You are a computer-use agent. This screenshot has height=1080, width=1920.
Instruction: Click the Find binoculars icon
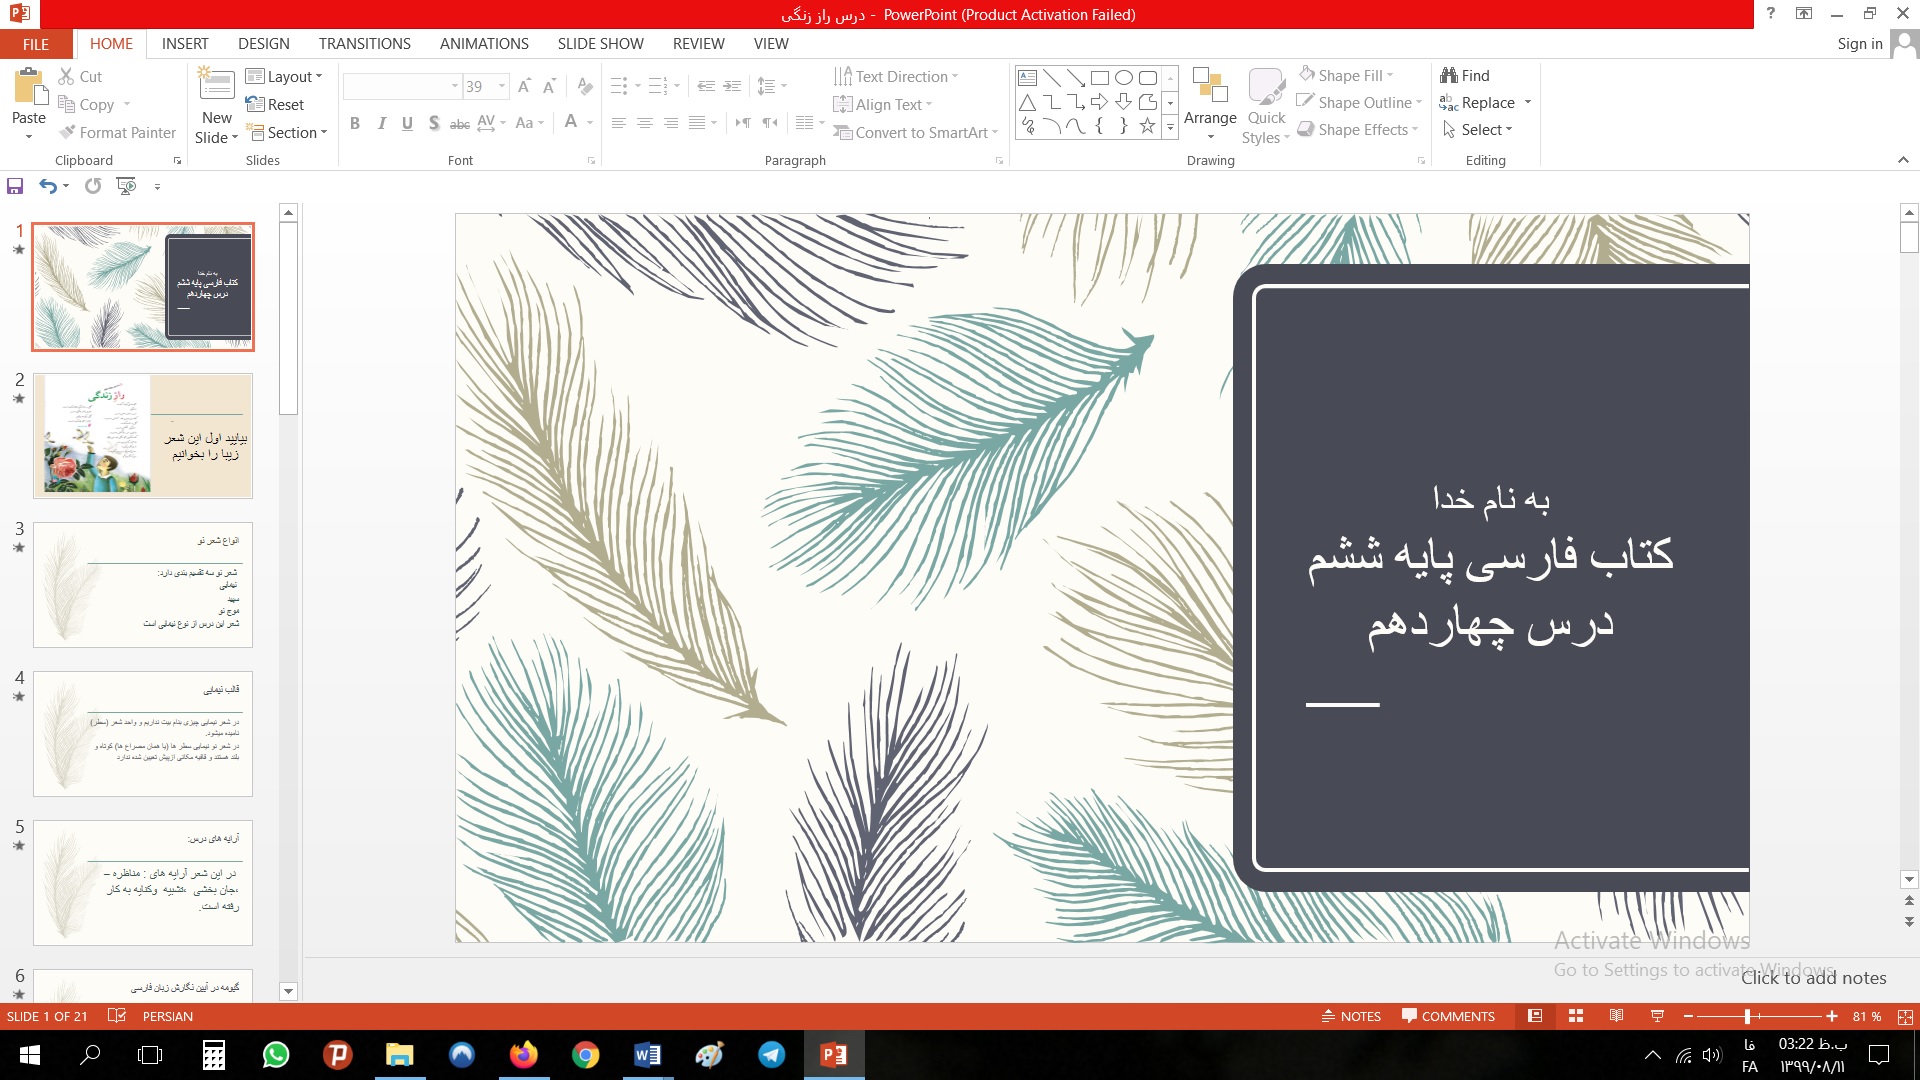tap(1449, 75)
